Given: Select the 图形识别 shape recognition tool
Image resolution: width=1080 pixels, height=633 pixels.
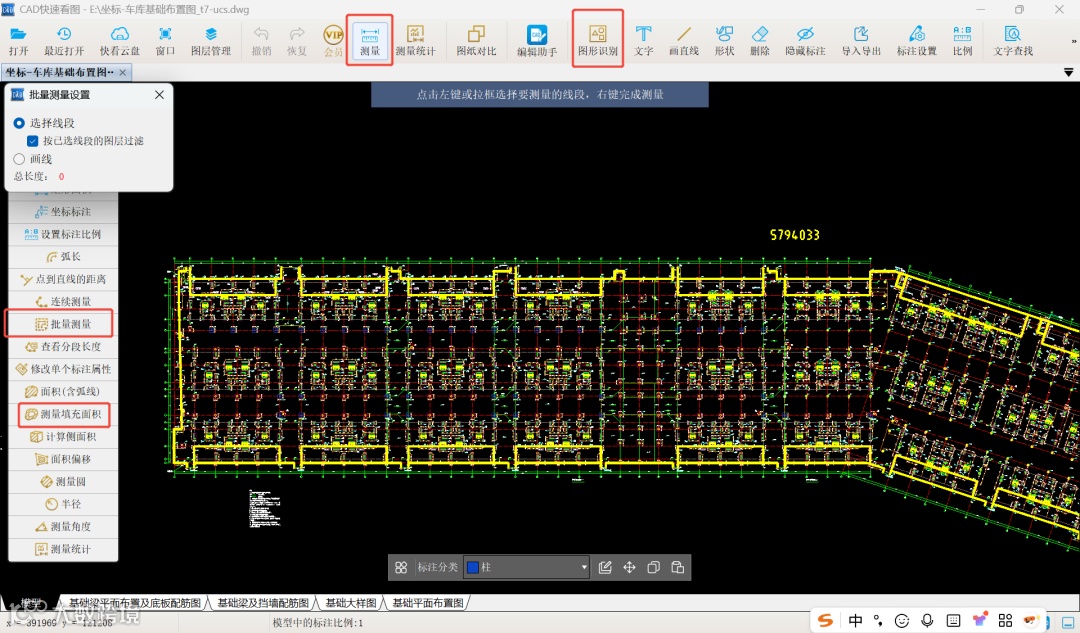Looking at the screenshot, I should [x=598, y=40].
